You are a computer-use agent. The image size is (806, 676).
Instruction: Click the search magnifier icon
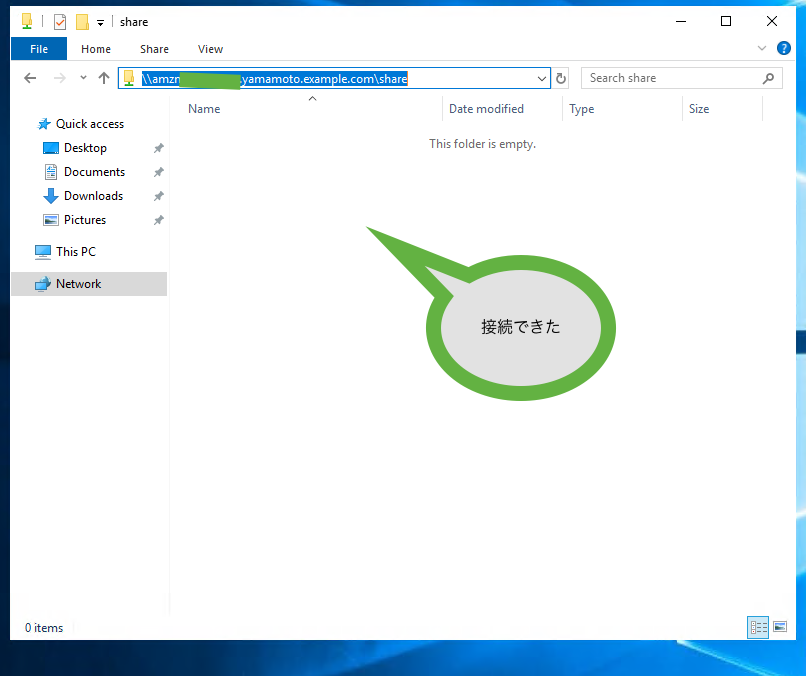tap(768, 78)
